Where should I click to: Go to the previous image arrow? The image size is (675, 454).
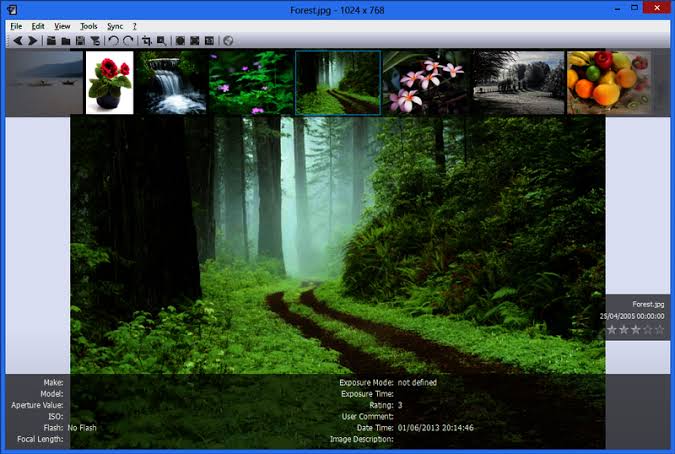tap(17, 41)
